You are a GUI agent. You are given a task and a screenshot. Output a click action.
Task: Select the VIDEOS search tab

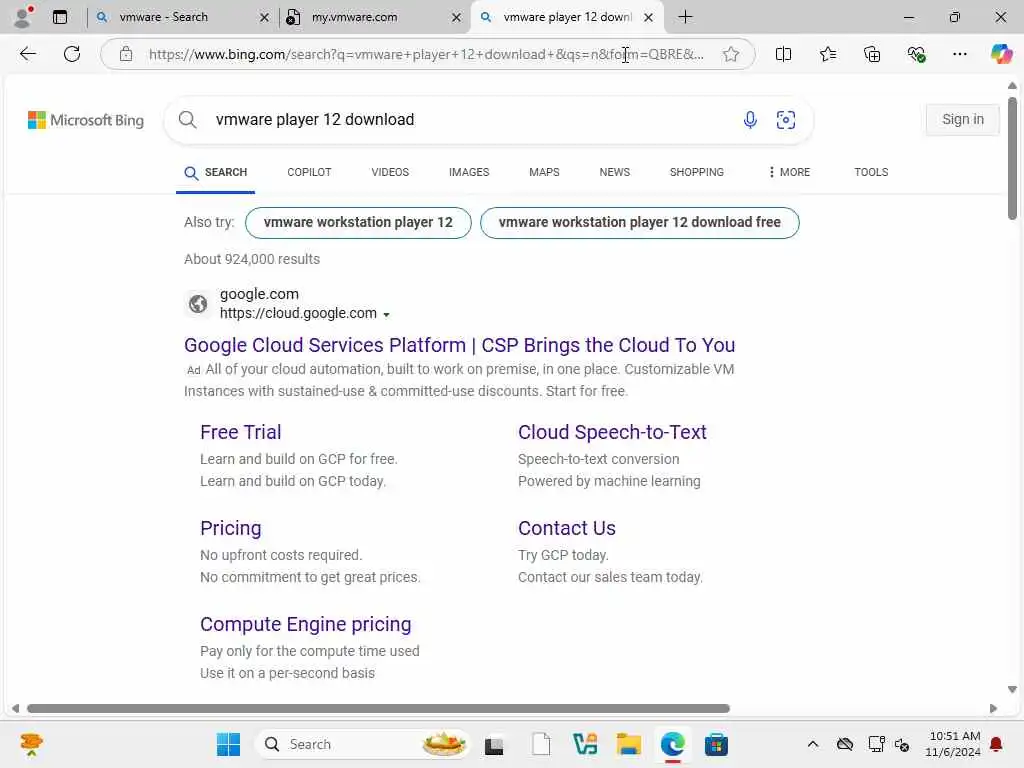pyautogui.click(x=390, y=172)
